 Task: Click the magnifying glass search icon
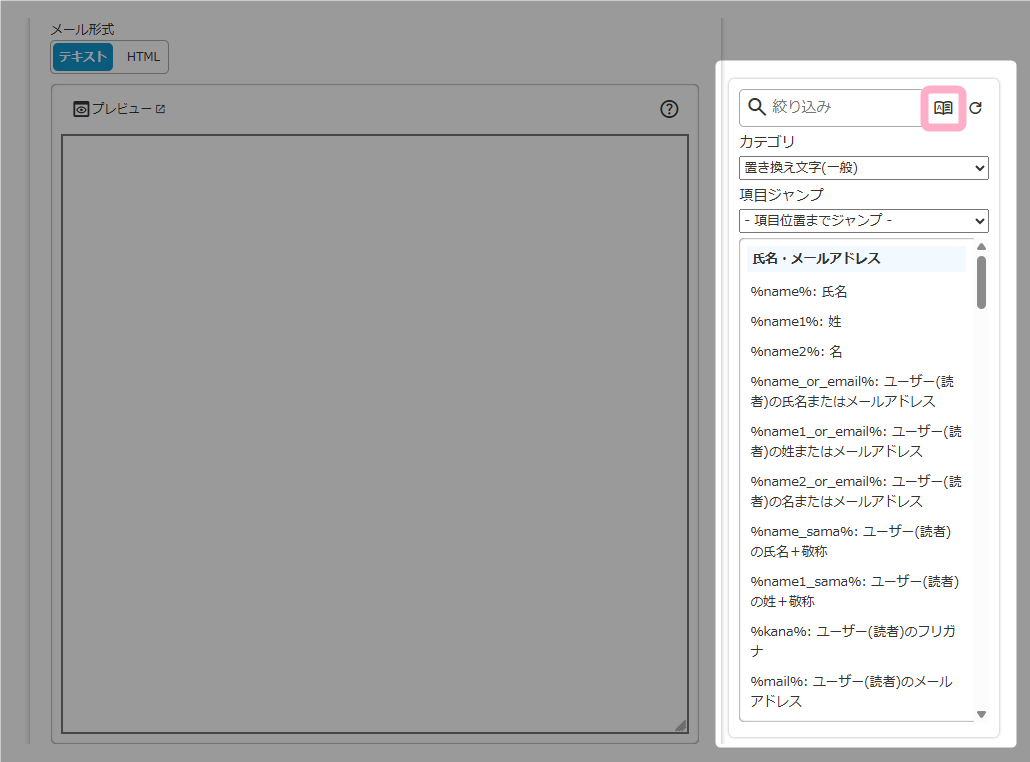tap(757, 107)
